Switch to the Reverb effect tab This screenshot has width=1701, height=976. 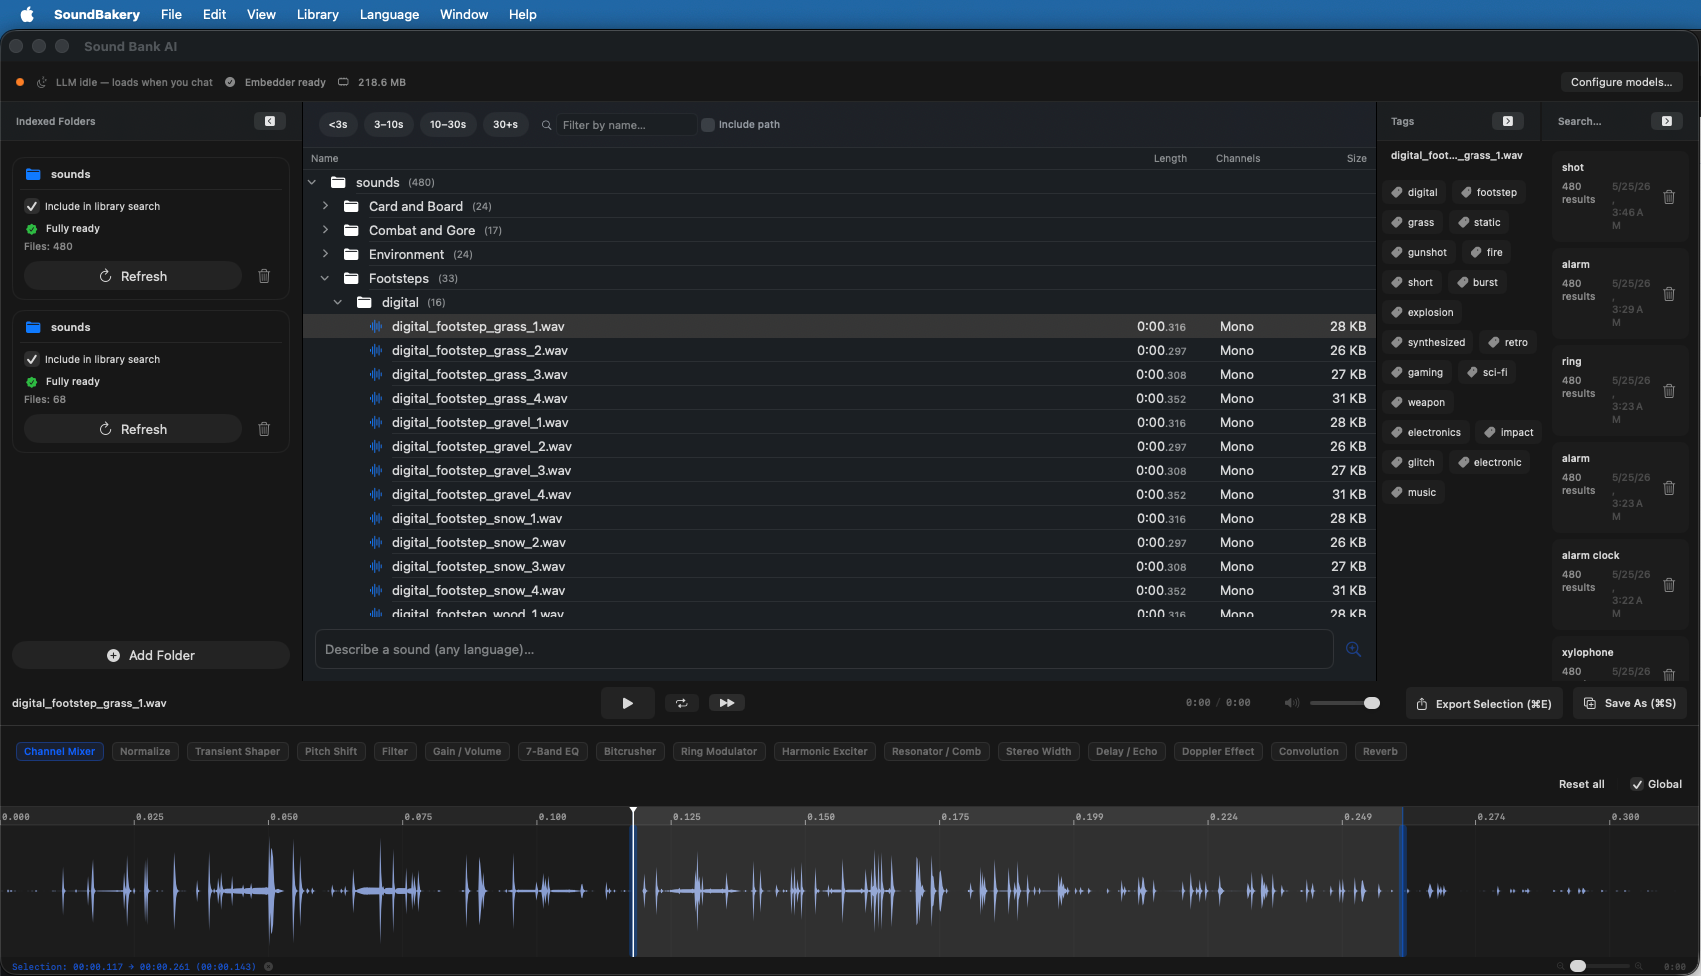pos(1380,751)
